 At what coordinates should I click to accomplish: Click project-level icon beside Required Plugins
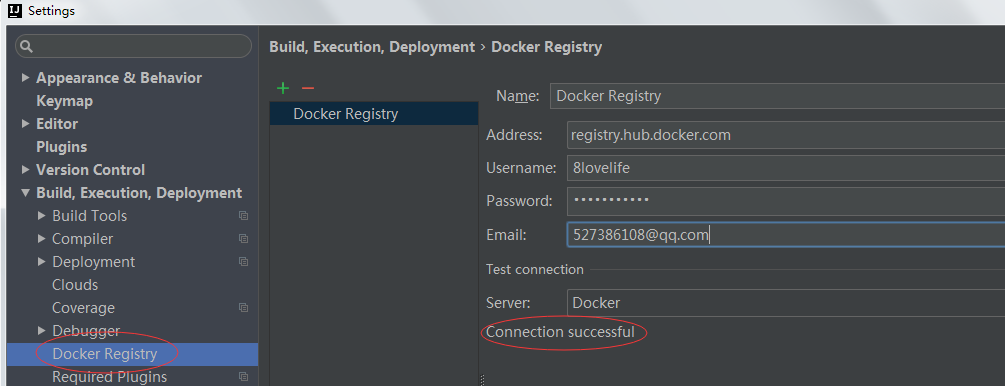pyautogui.click(x=244, y=376)
